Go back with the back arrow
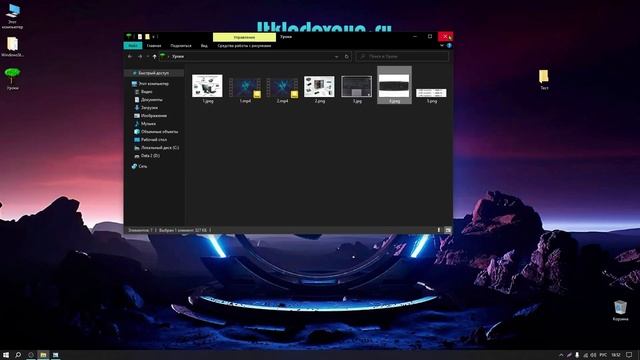The image size is (640, 360). click(x=130, y=57)
